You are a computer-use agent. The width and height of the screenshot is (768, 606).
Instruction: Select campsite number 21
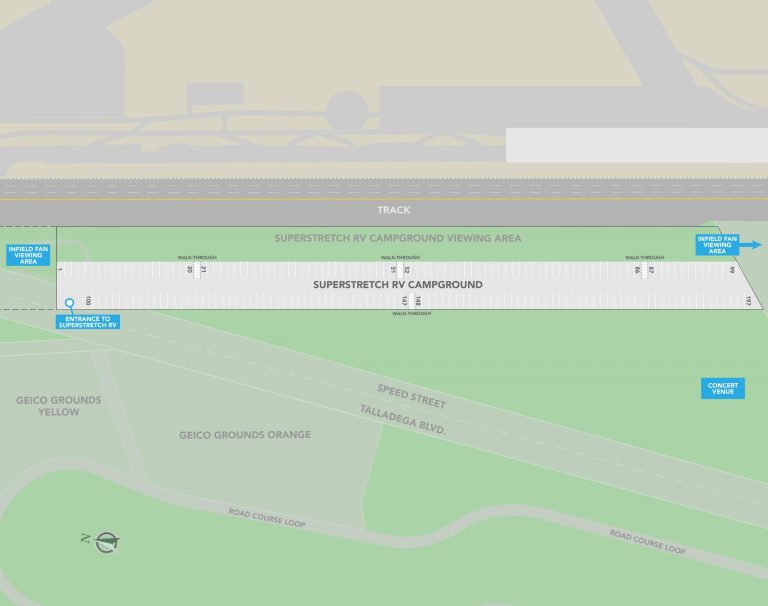point(203,269)
